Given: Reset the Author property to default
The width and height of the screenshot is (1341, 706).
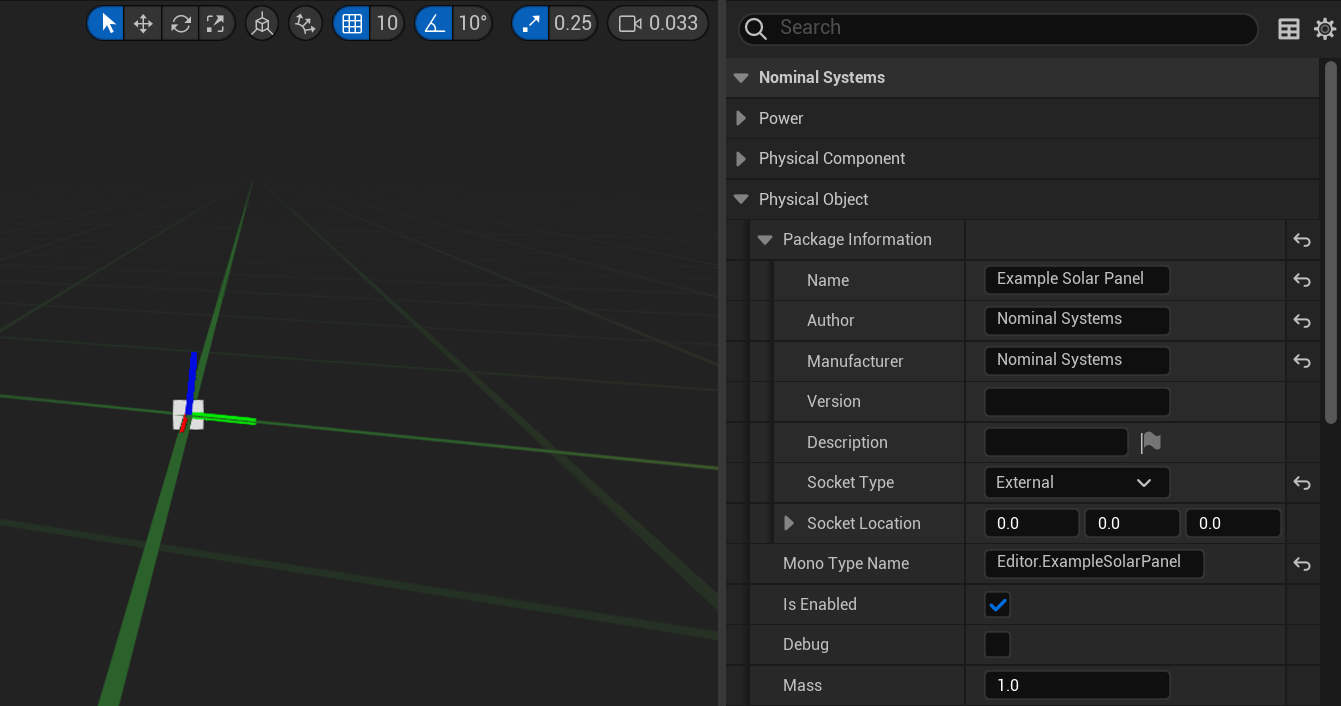Looking at the screenshot, I should coord(1302,321).
